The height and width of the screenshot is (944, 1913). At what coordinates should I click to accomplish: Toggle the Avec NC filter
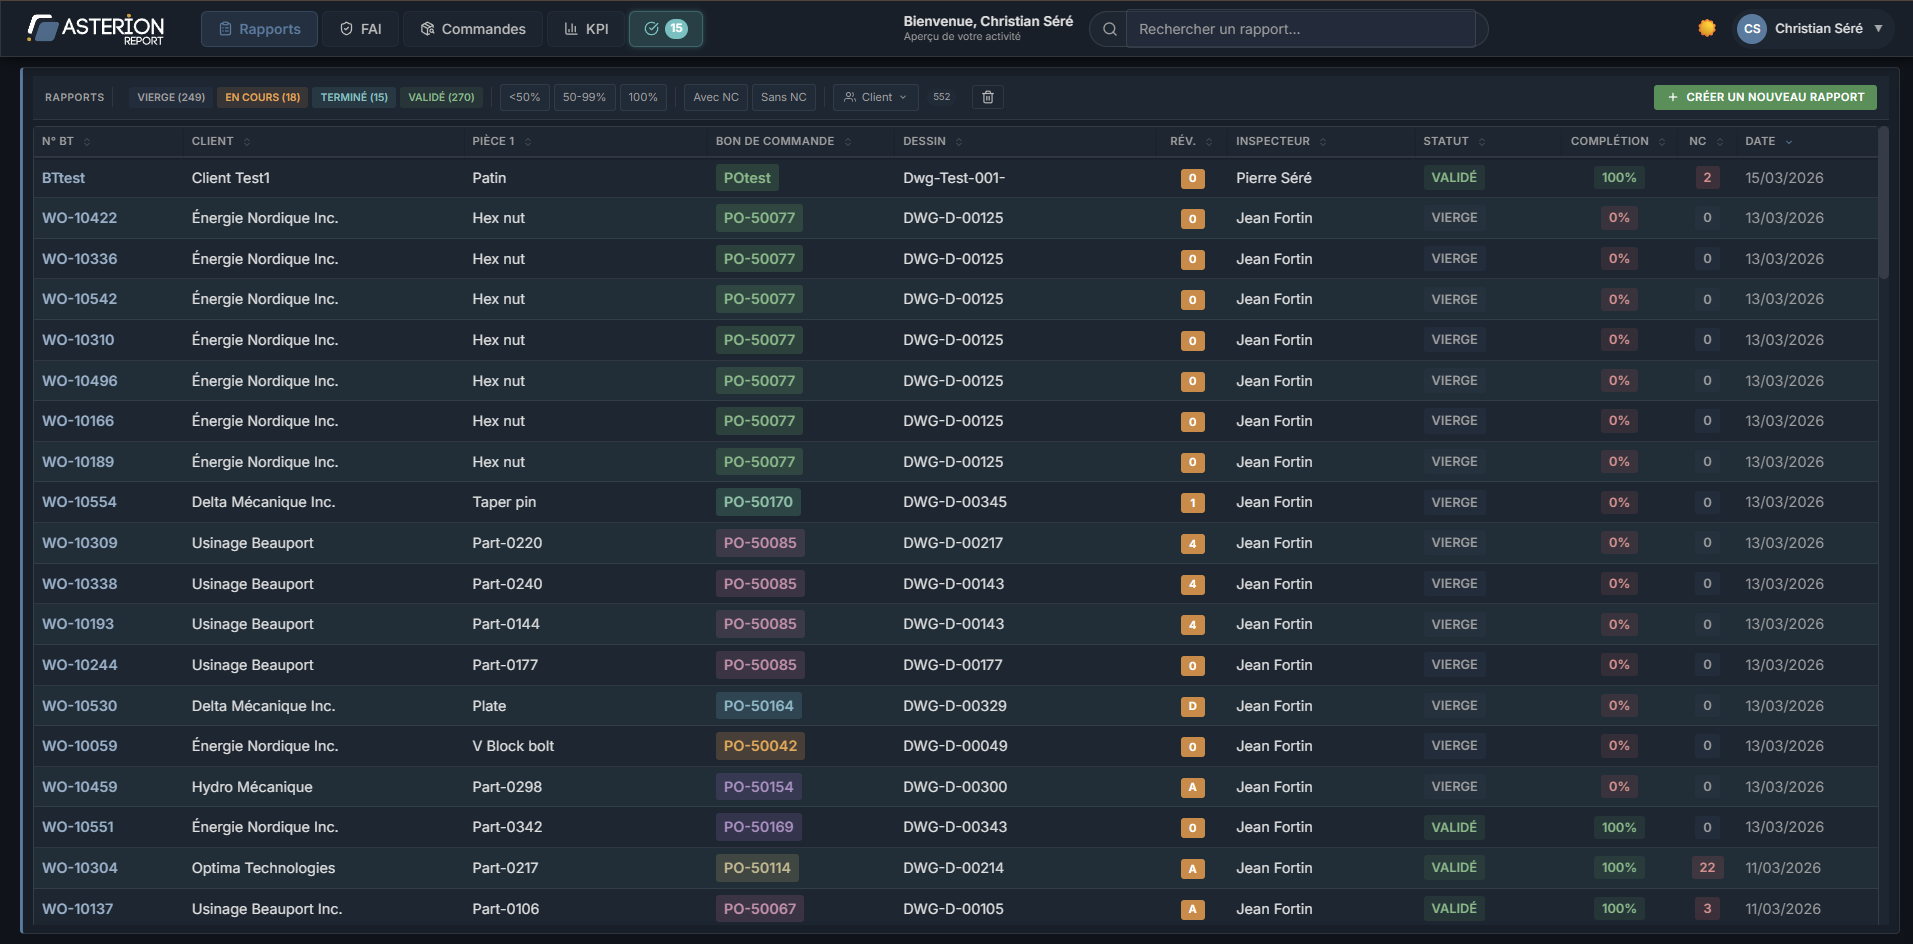pyautogui.click(x=715, y=97)
